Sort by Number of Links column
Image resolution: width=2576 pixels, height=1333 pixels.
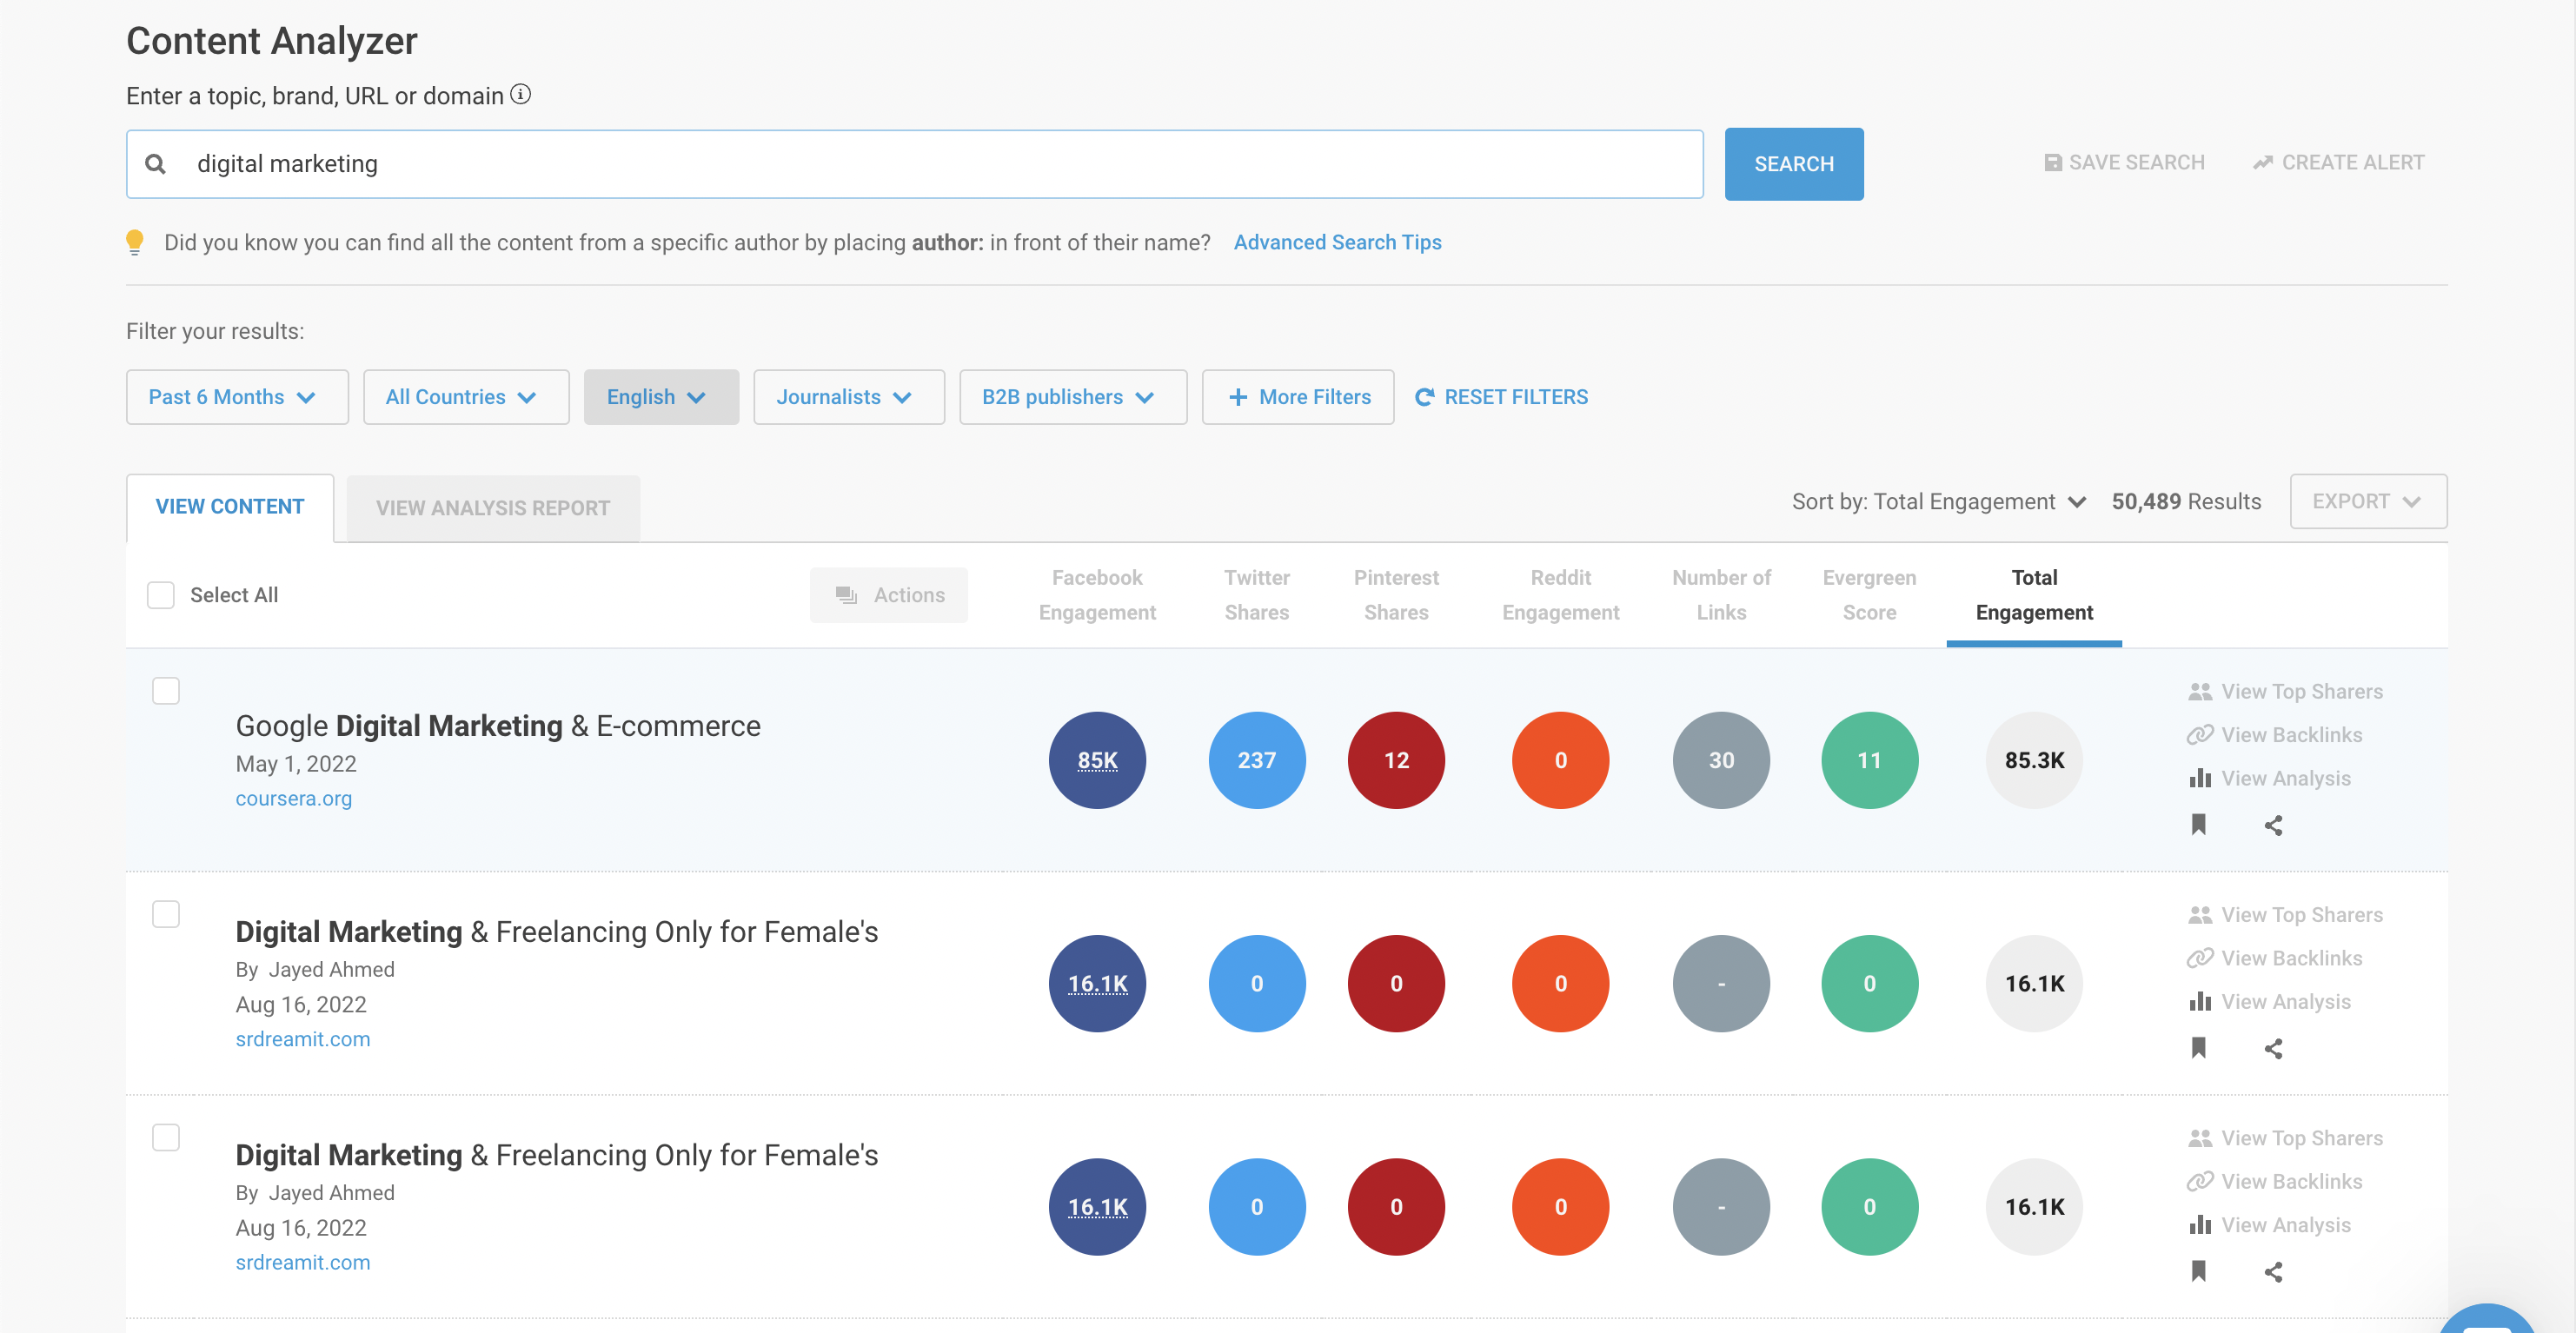click(1721, 595)
